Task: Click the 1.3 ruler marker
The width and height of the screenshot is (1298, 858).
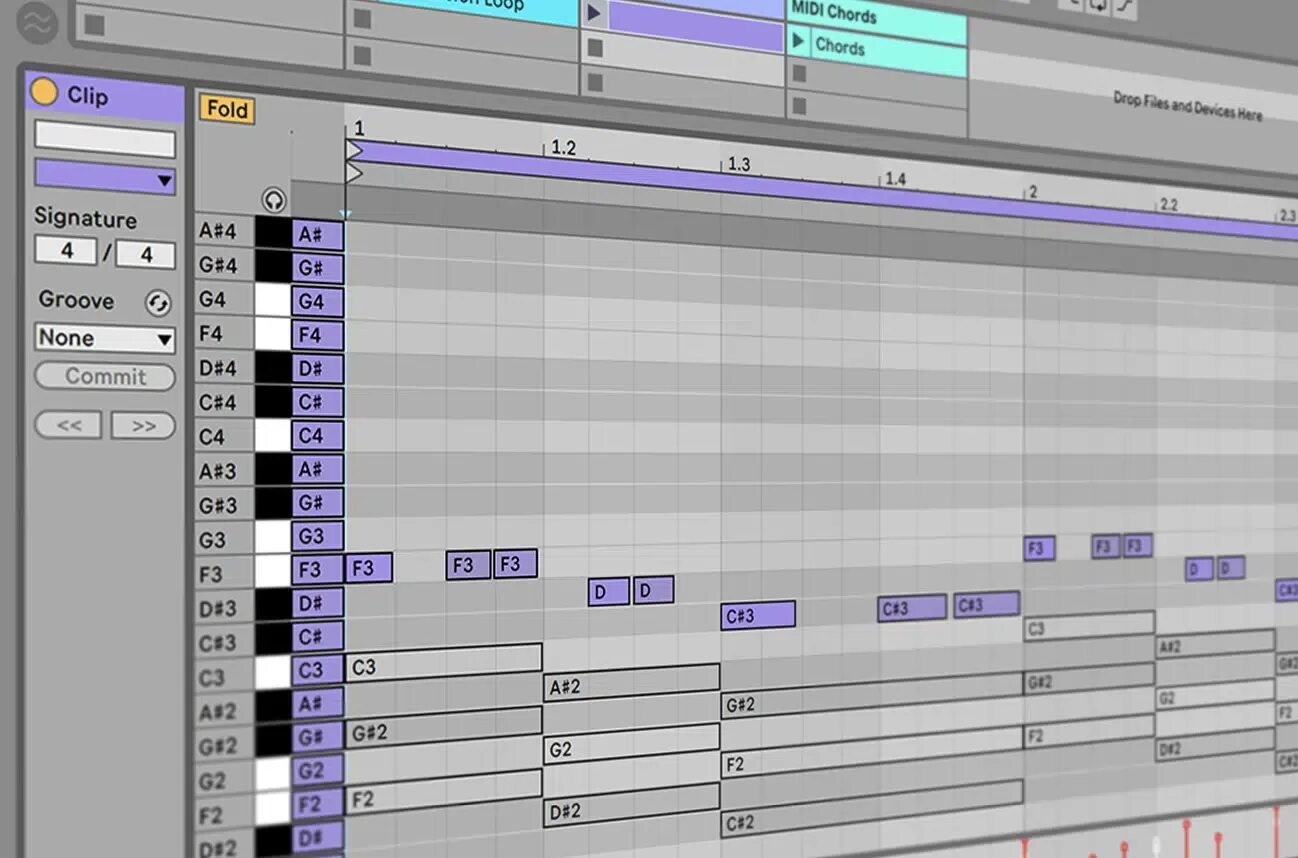Action: (738, 164)
